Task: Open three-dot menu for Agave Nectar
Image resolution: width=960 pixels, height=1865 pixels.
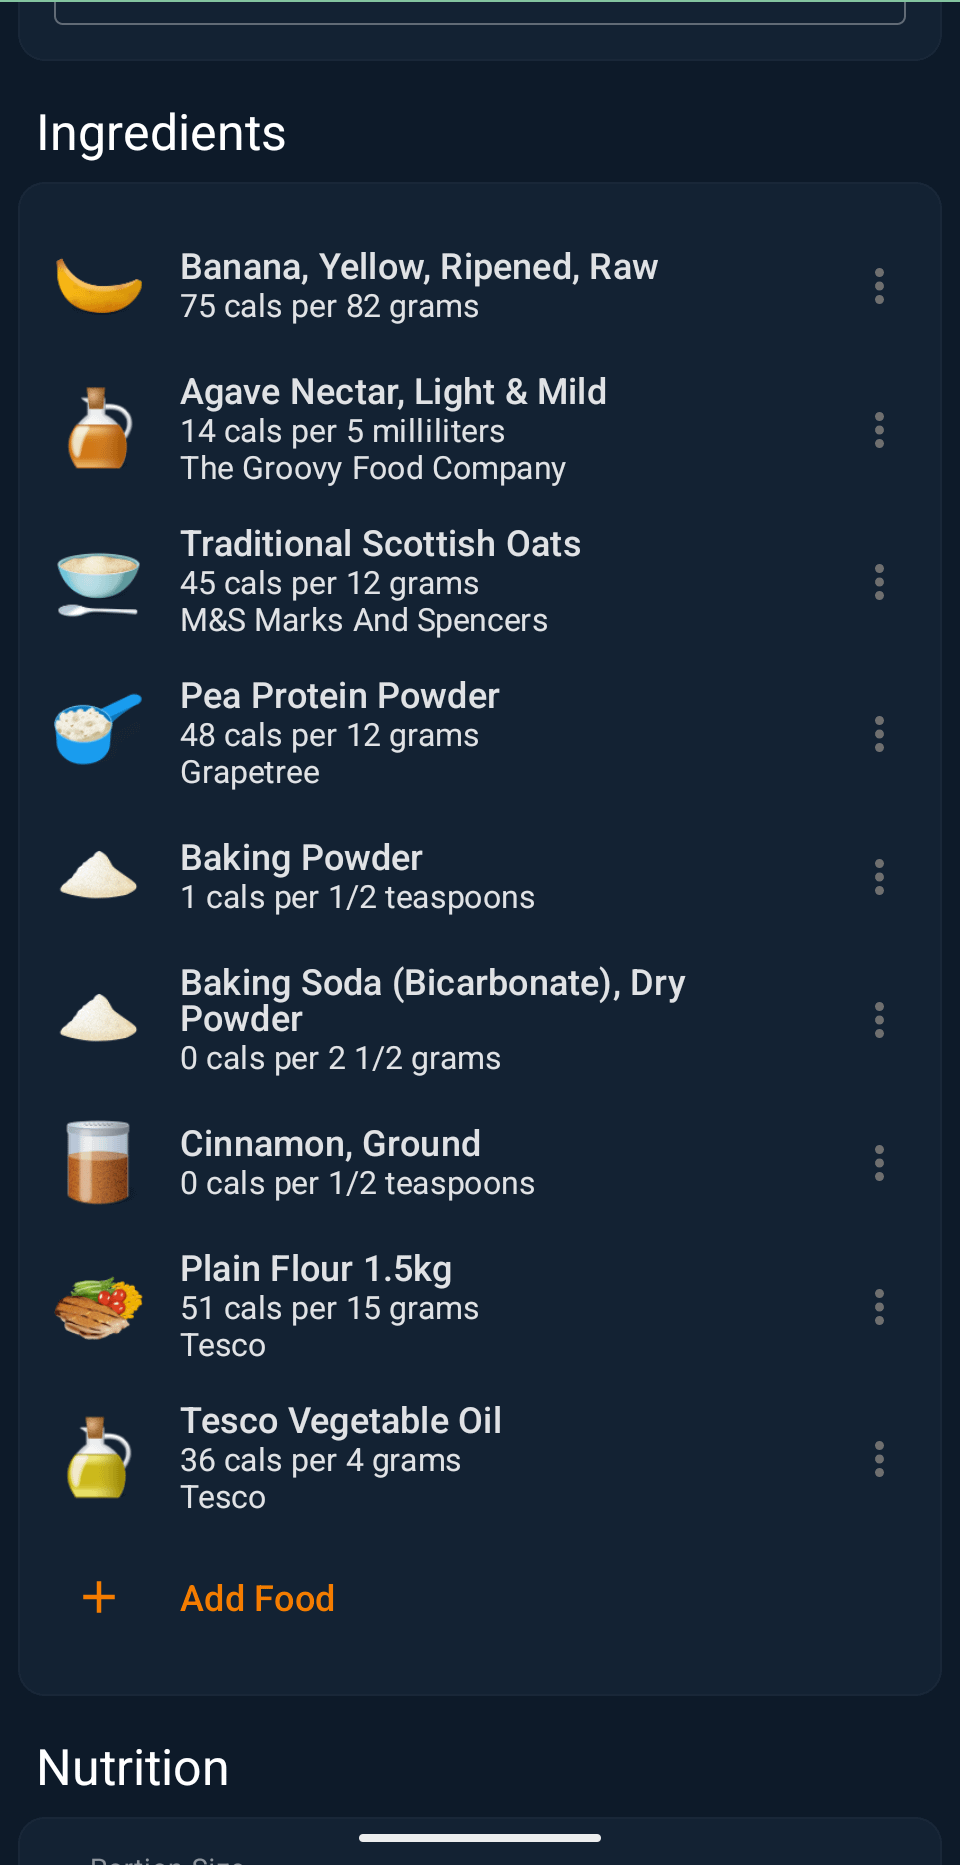Action: click(x=879, y=430)
